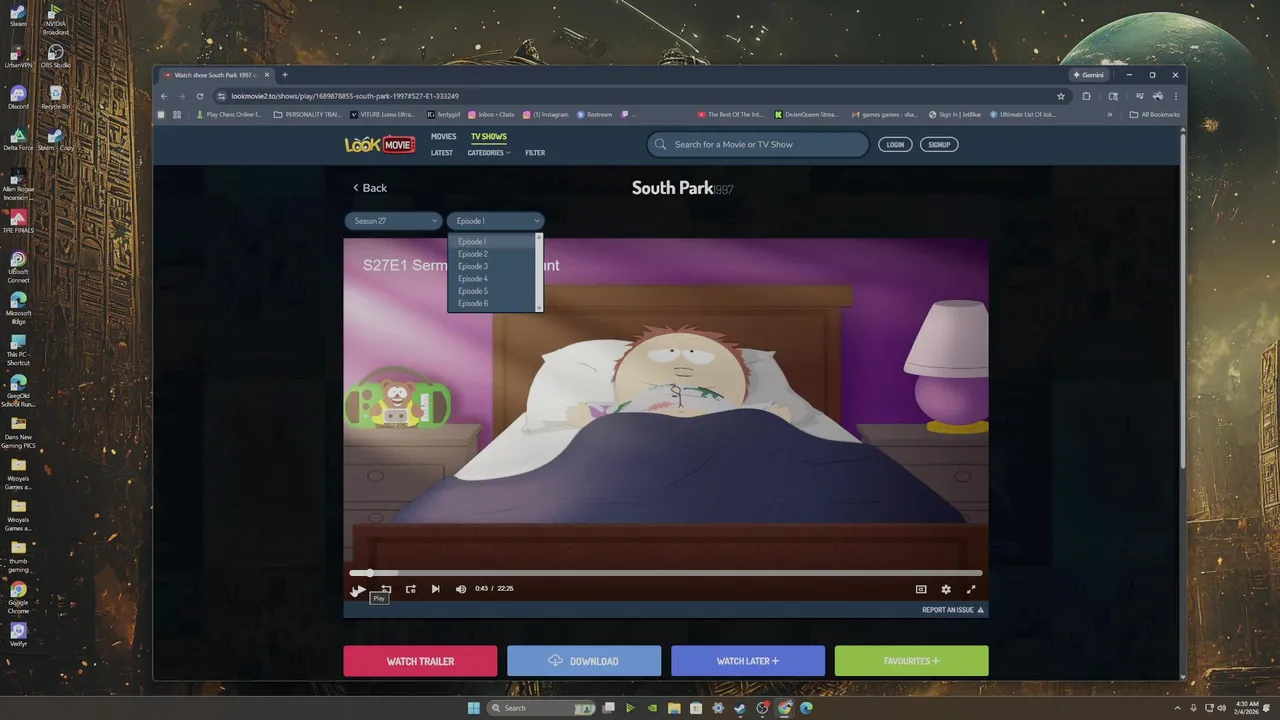
Task: Expand the bookmarks overflow chevron
Action: coord(1109,115)
